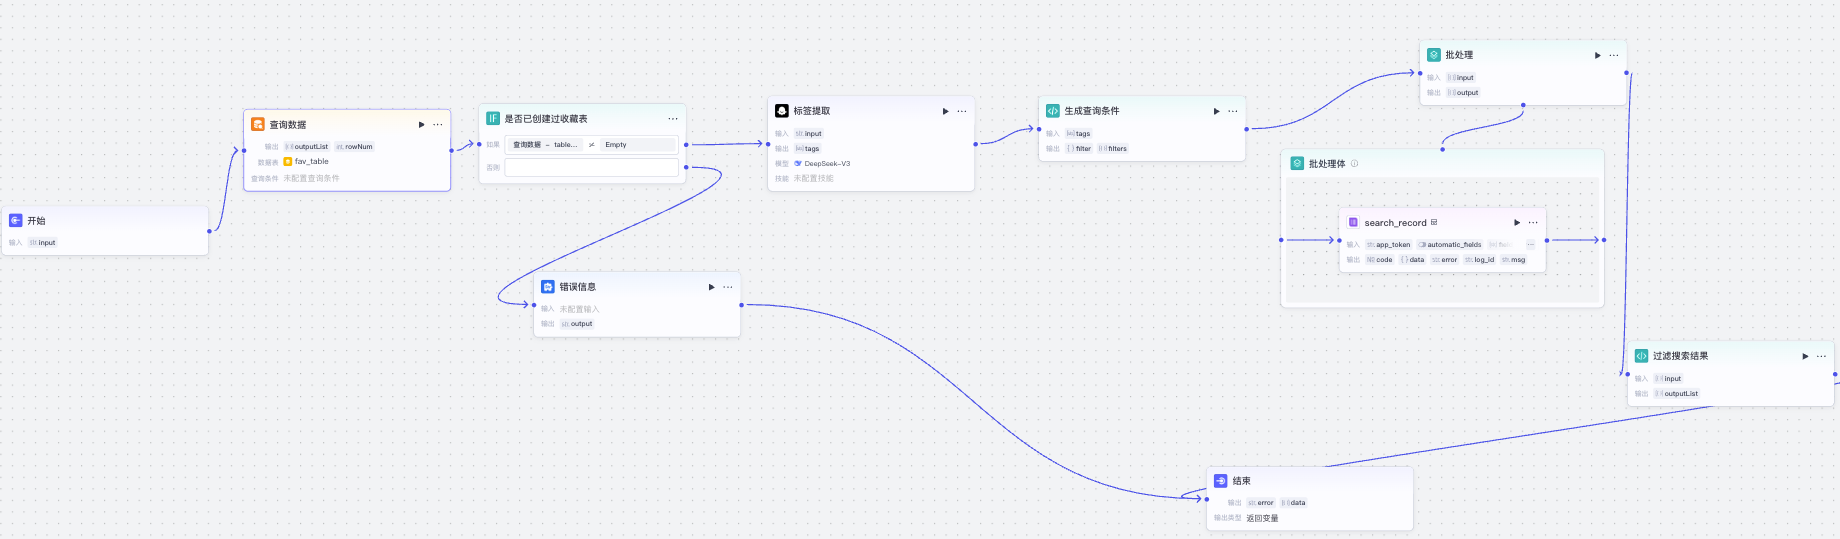Open more options for 生成查询条件 node

point(1233,111)
